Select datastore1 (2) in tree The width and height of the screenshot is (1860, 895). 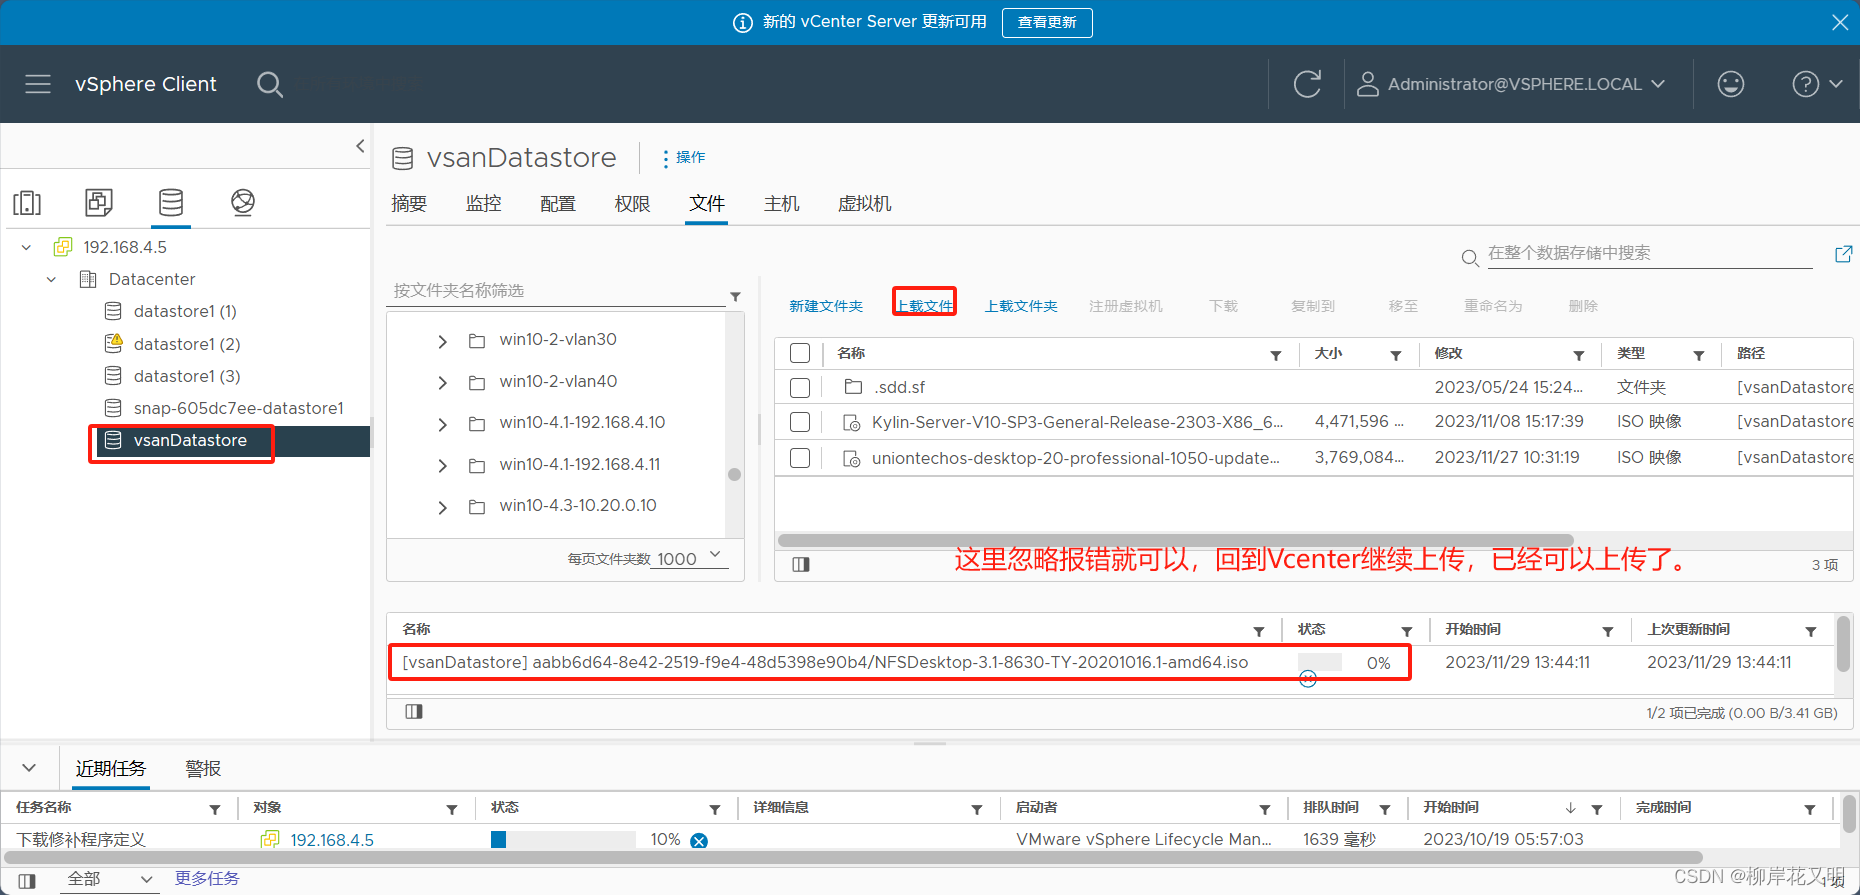187,344
